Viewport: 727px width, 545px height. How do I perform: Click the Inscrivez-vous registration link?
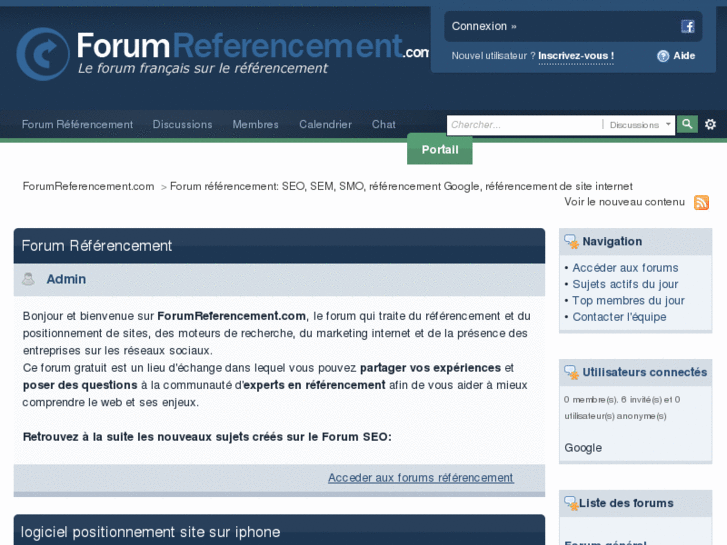tap(576, 56)
